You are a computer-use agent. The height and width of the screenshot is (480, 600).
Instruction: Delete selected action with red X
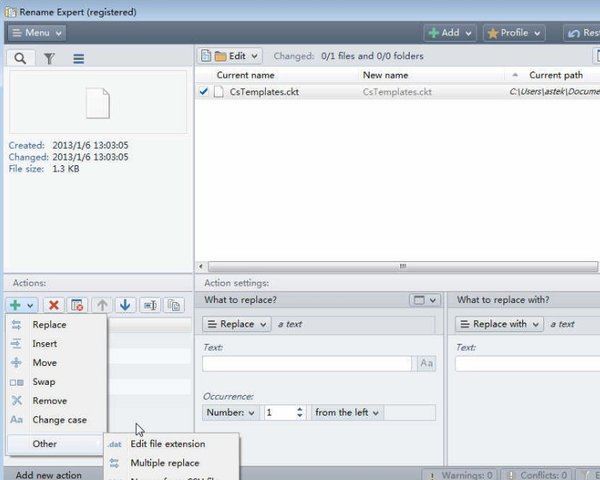[x=54, y=305]
